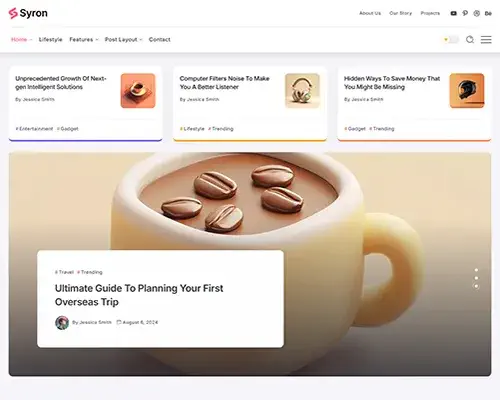
Task: Click the Syron logo
Action: (28, 13)
